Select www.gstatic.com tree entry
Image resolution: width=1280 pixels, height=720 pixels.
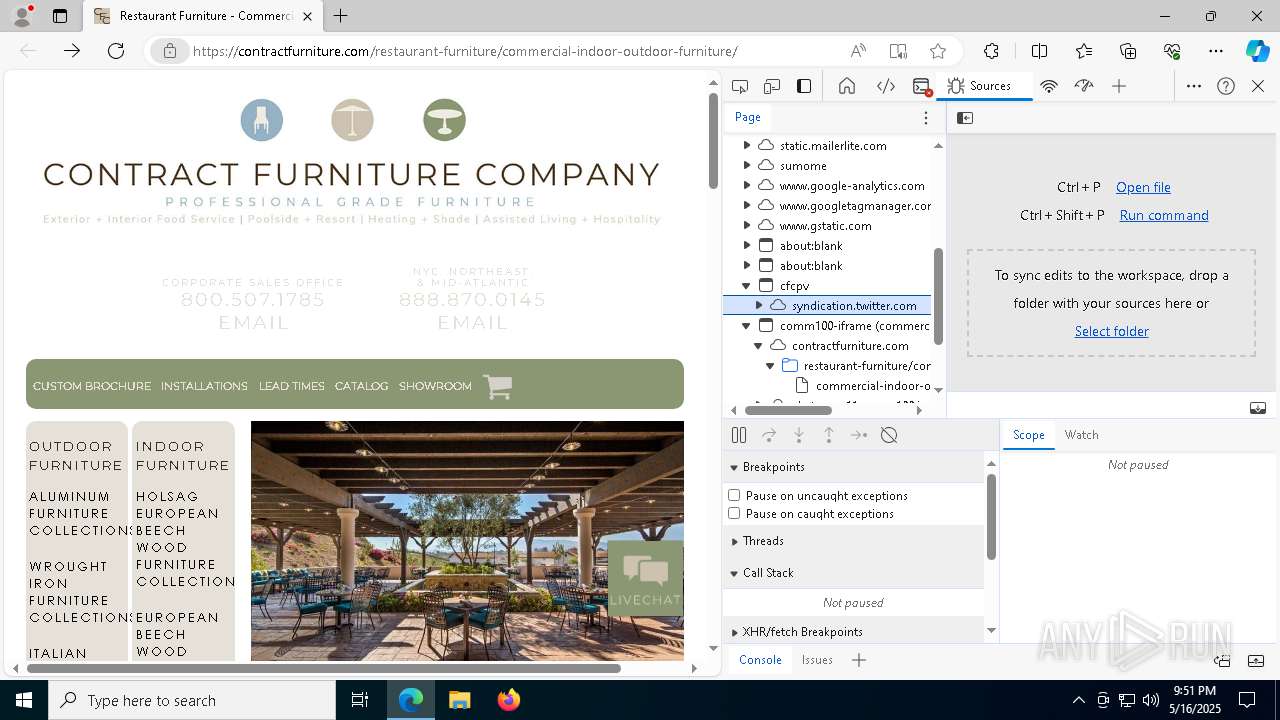(x=825, y=225)
